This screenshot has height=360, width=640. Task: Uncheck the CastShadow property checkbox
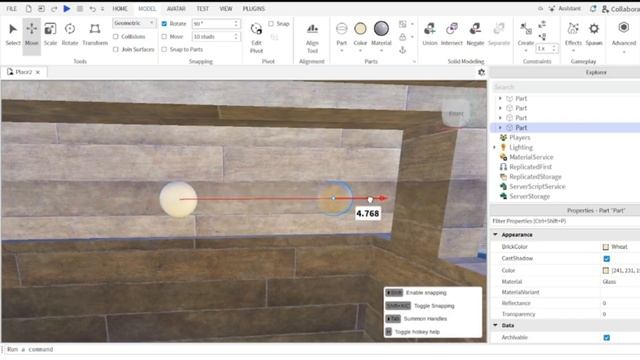[607, 258]
